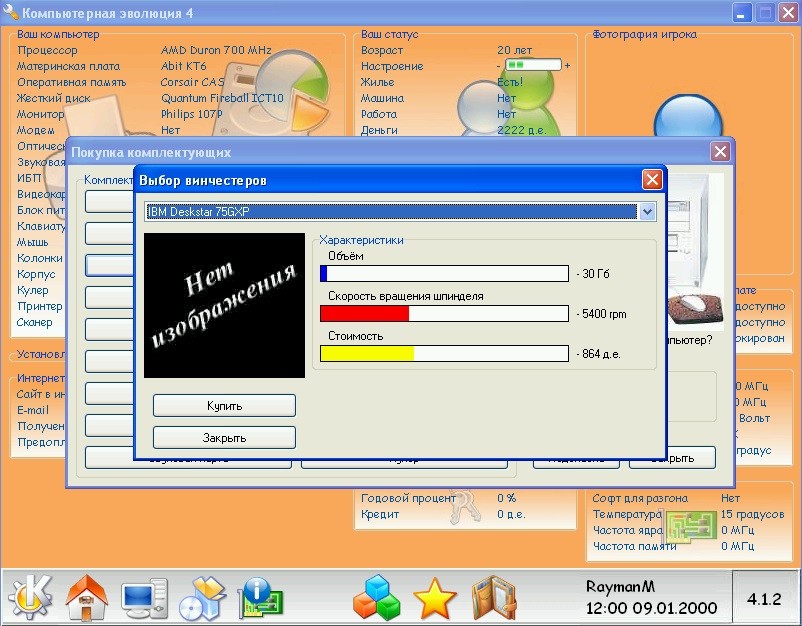Viewport: 802px width, 626px height.
Task: Click Philips 107P monitor value
Action: 192,114
